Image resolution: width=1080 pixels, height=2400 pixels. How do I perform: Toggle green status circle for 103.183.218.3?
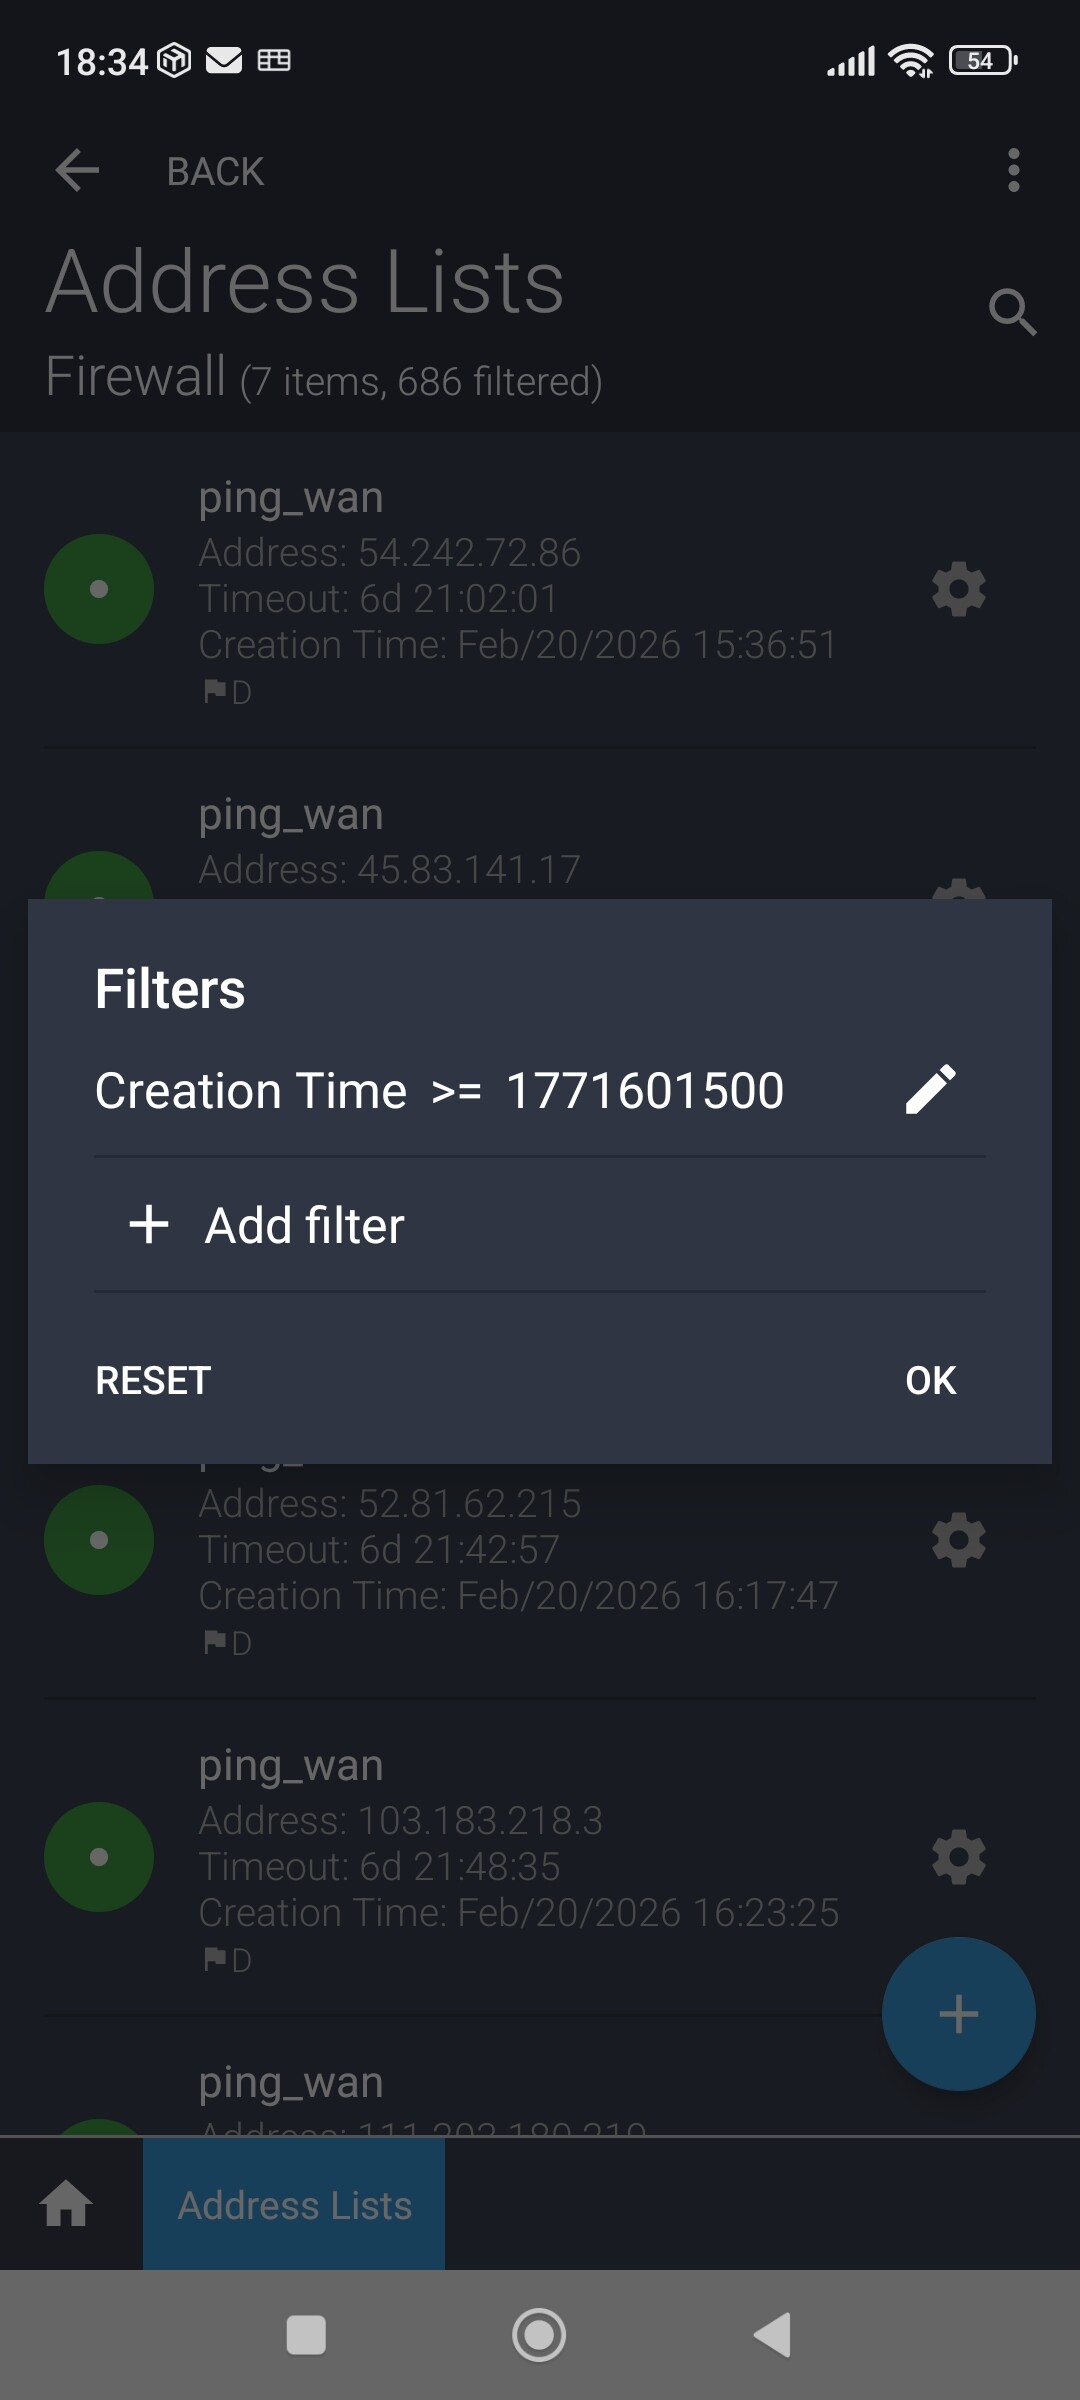click(99, 1857)
